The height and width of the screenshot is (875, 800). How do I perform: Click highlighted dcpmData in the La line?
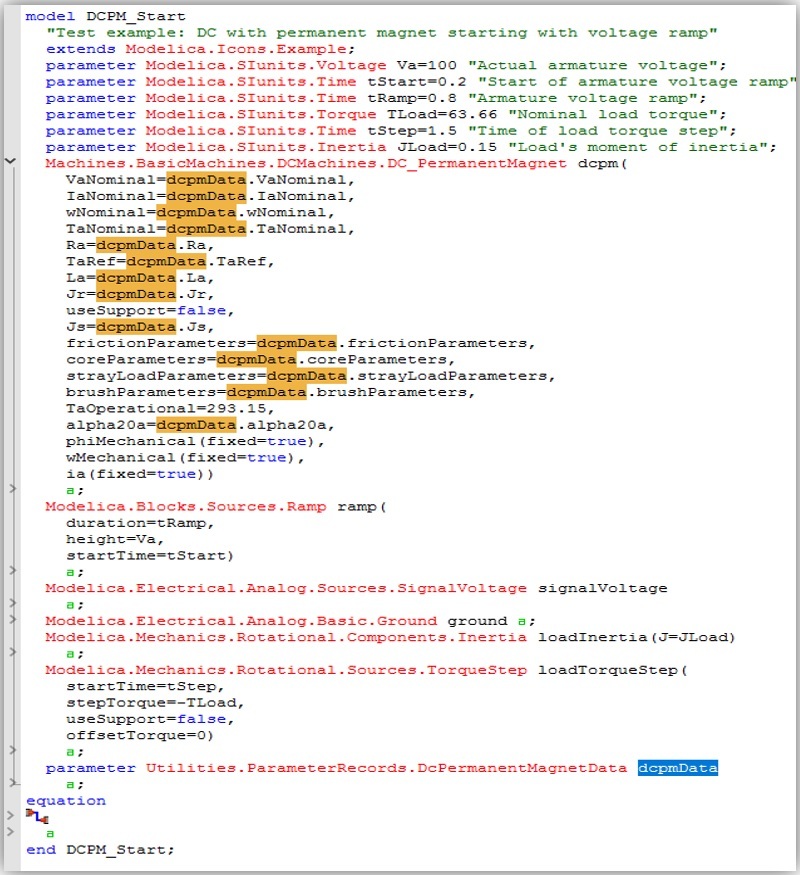tap(136, 278)
